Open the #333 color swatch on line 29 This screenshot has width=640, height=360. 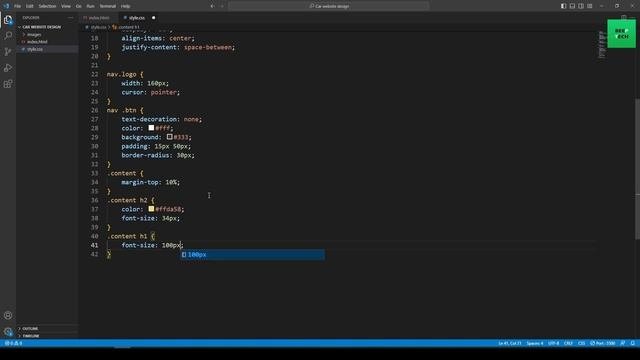169,137
